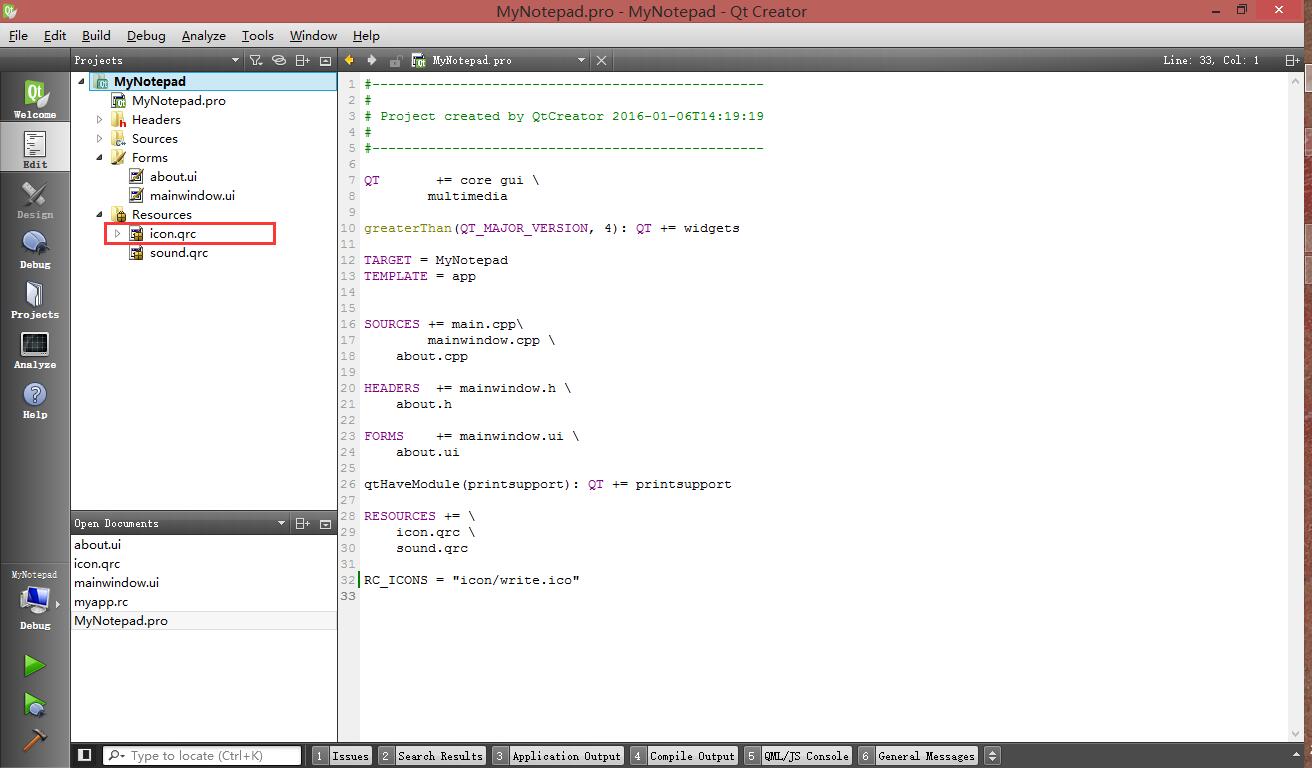Click the Type to locate field
This screenshot has width=1312, height=768.
pyautogui.click(x=203, y=756)
